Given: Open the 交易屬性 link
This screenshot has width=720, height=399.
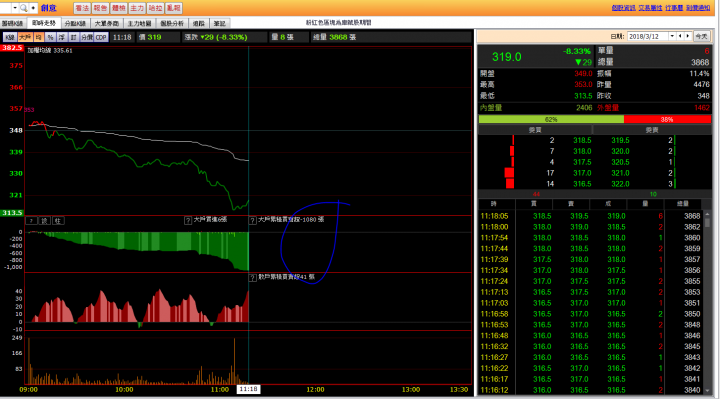Looking at the screenshot, I should click(650, 8).
